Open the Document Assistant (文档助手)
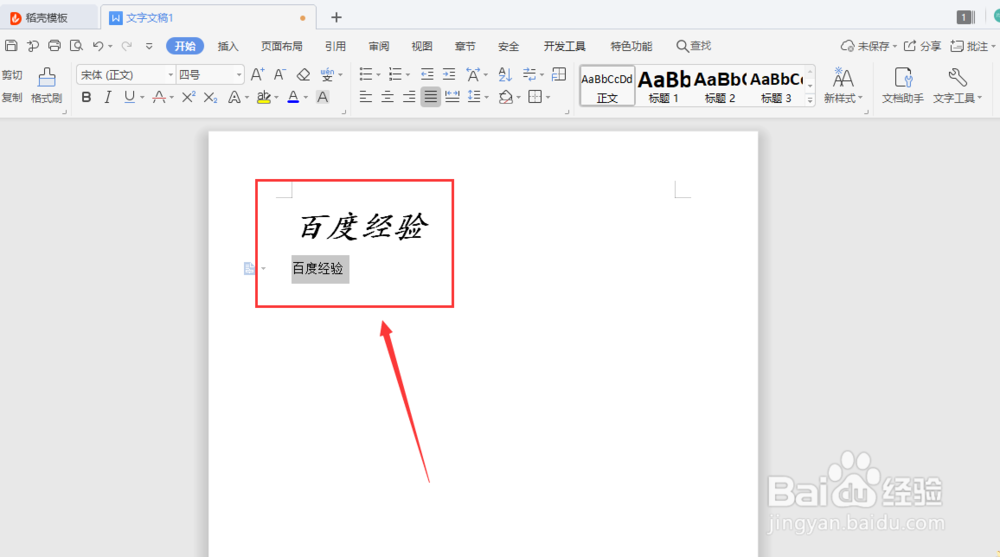The width and height of the screenshot is (1000, 557). pyautogui.click(x=902, y=85)
